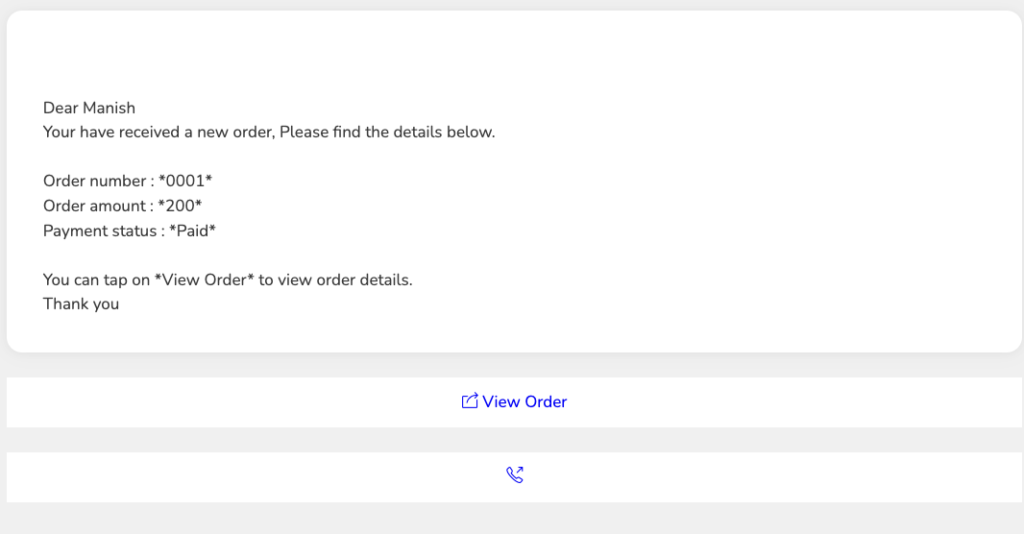
Task: Click the Order number *0001* line
Action: [128, 181]
